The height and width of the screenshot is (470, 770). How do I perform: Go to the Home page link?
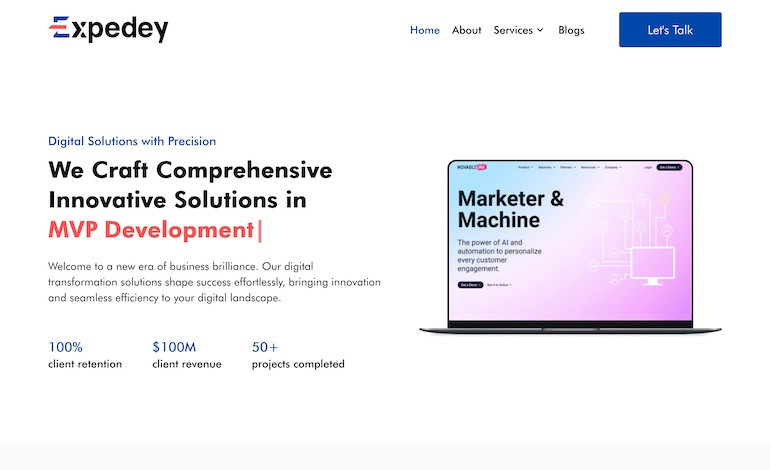coord(424,30)
